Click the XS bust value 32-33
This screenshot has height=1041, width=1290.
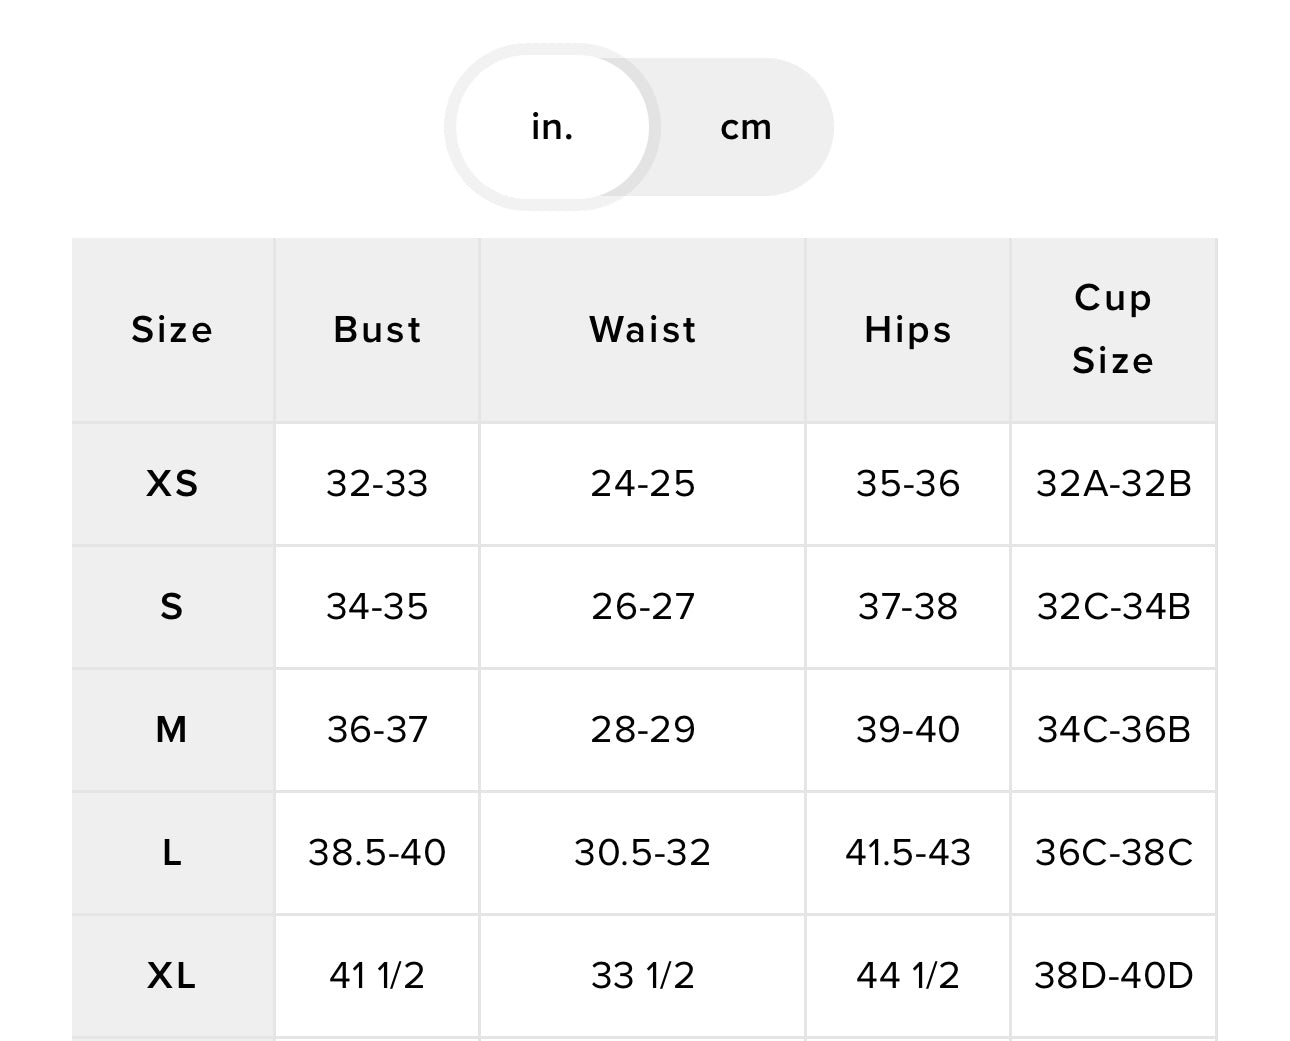(377, 484)
